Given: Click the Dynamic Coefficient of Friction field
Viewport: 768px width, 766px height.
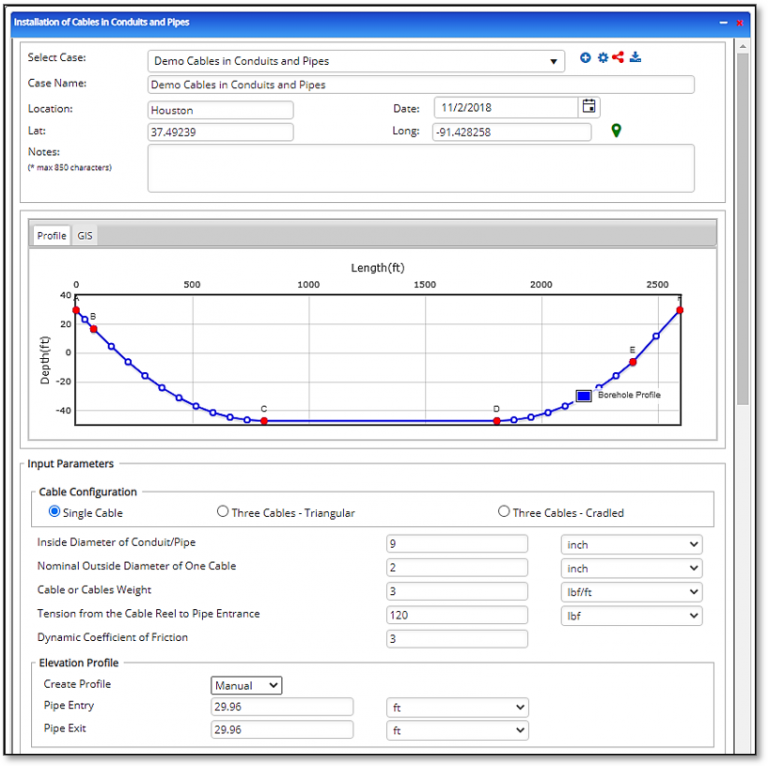Looking at the screenshot, I should click(457, 639).
